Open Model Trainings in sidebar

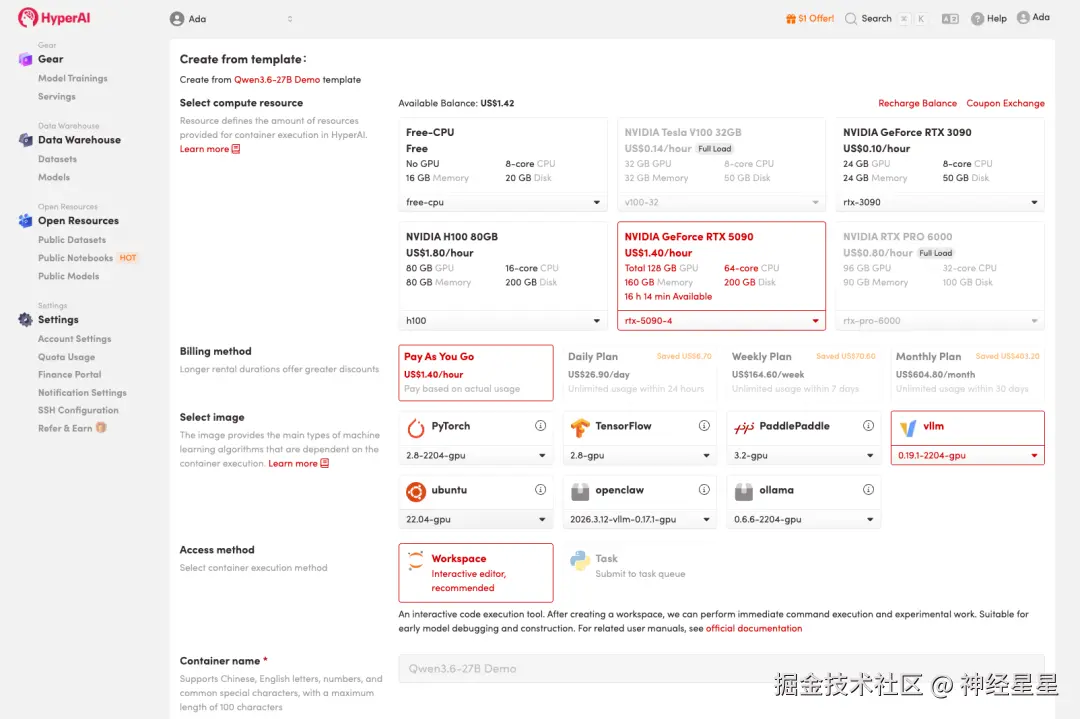click(x=72, y=79)
